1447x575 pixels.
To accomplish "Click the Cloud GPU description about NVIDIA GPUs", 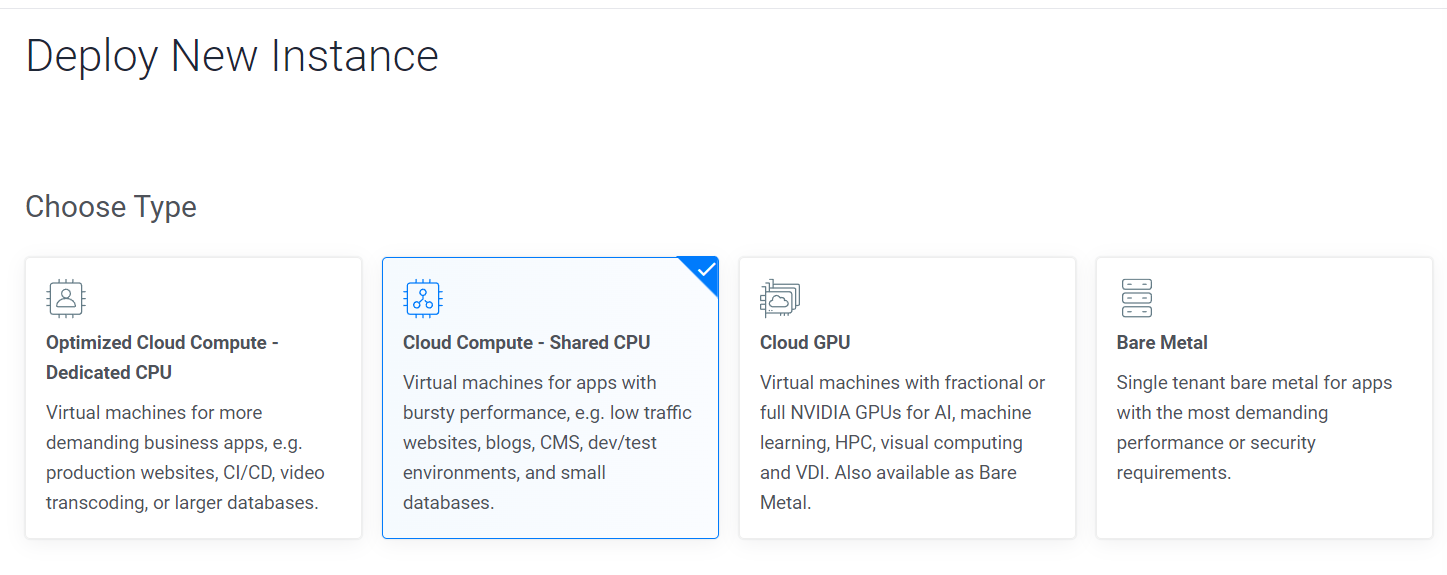I will coord(902,442).
